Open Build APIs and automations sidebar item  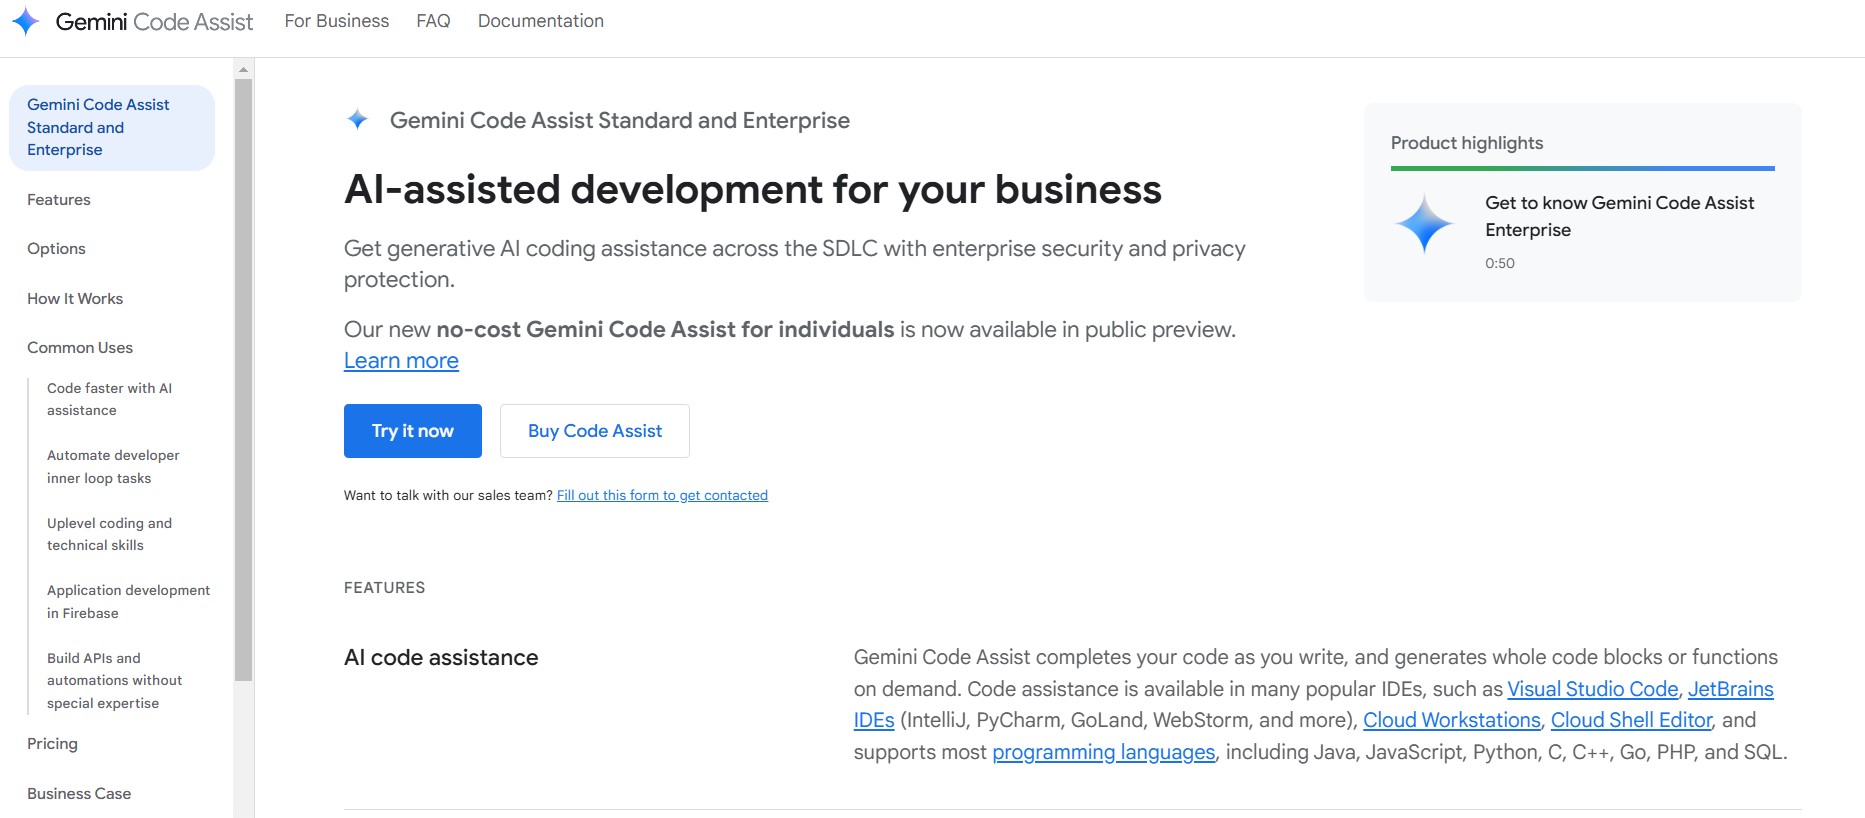(x=114, y=680)
